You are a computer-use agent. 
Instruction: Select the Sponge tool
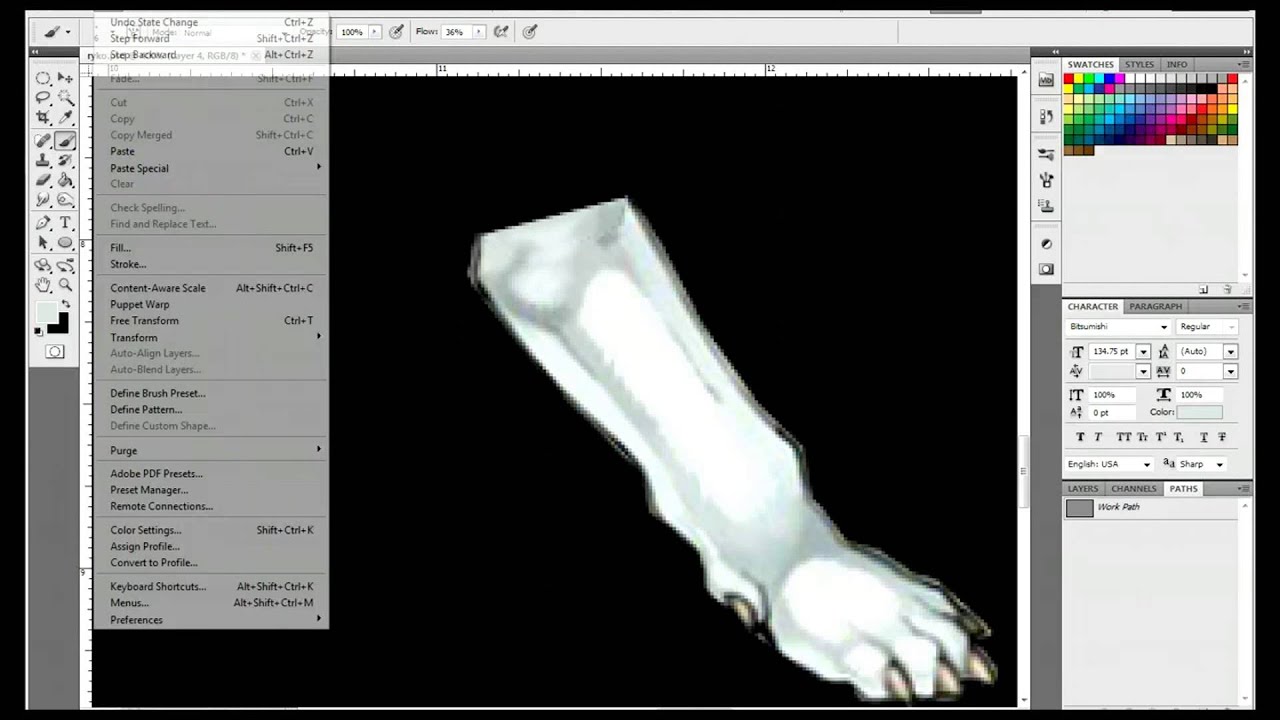click(x=65, y=201)
